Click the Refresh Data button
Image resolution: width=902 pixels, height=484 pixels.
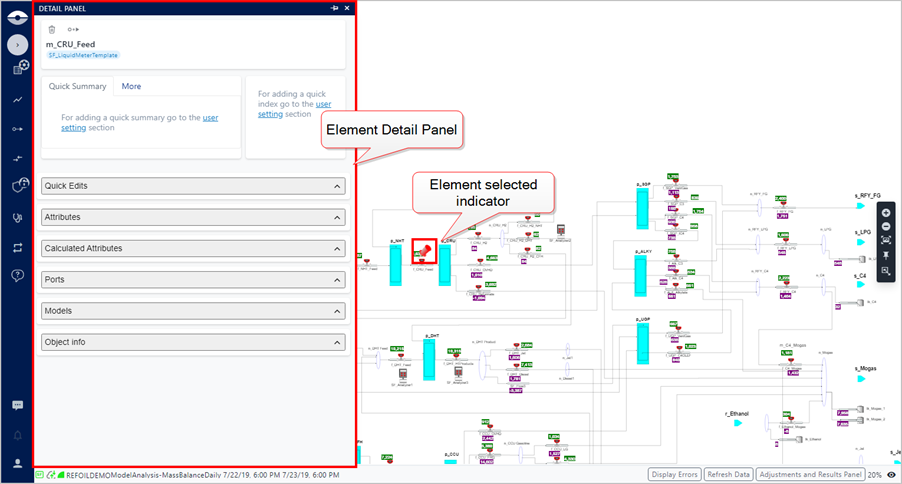tap(728, 475)
